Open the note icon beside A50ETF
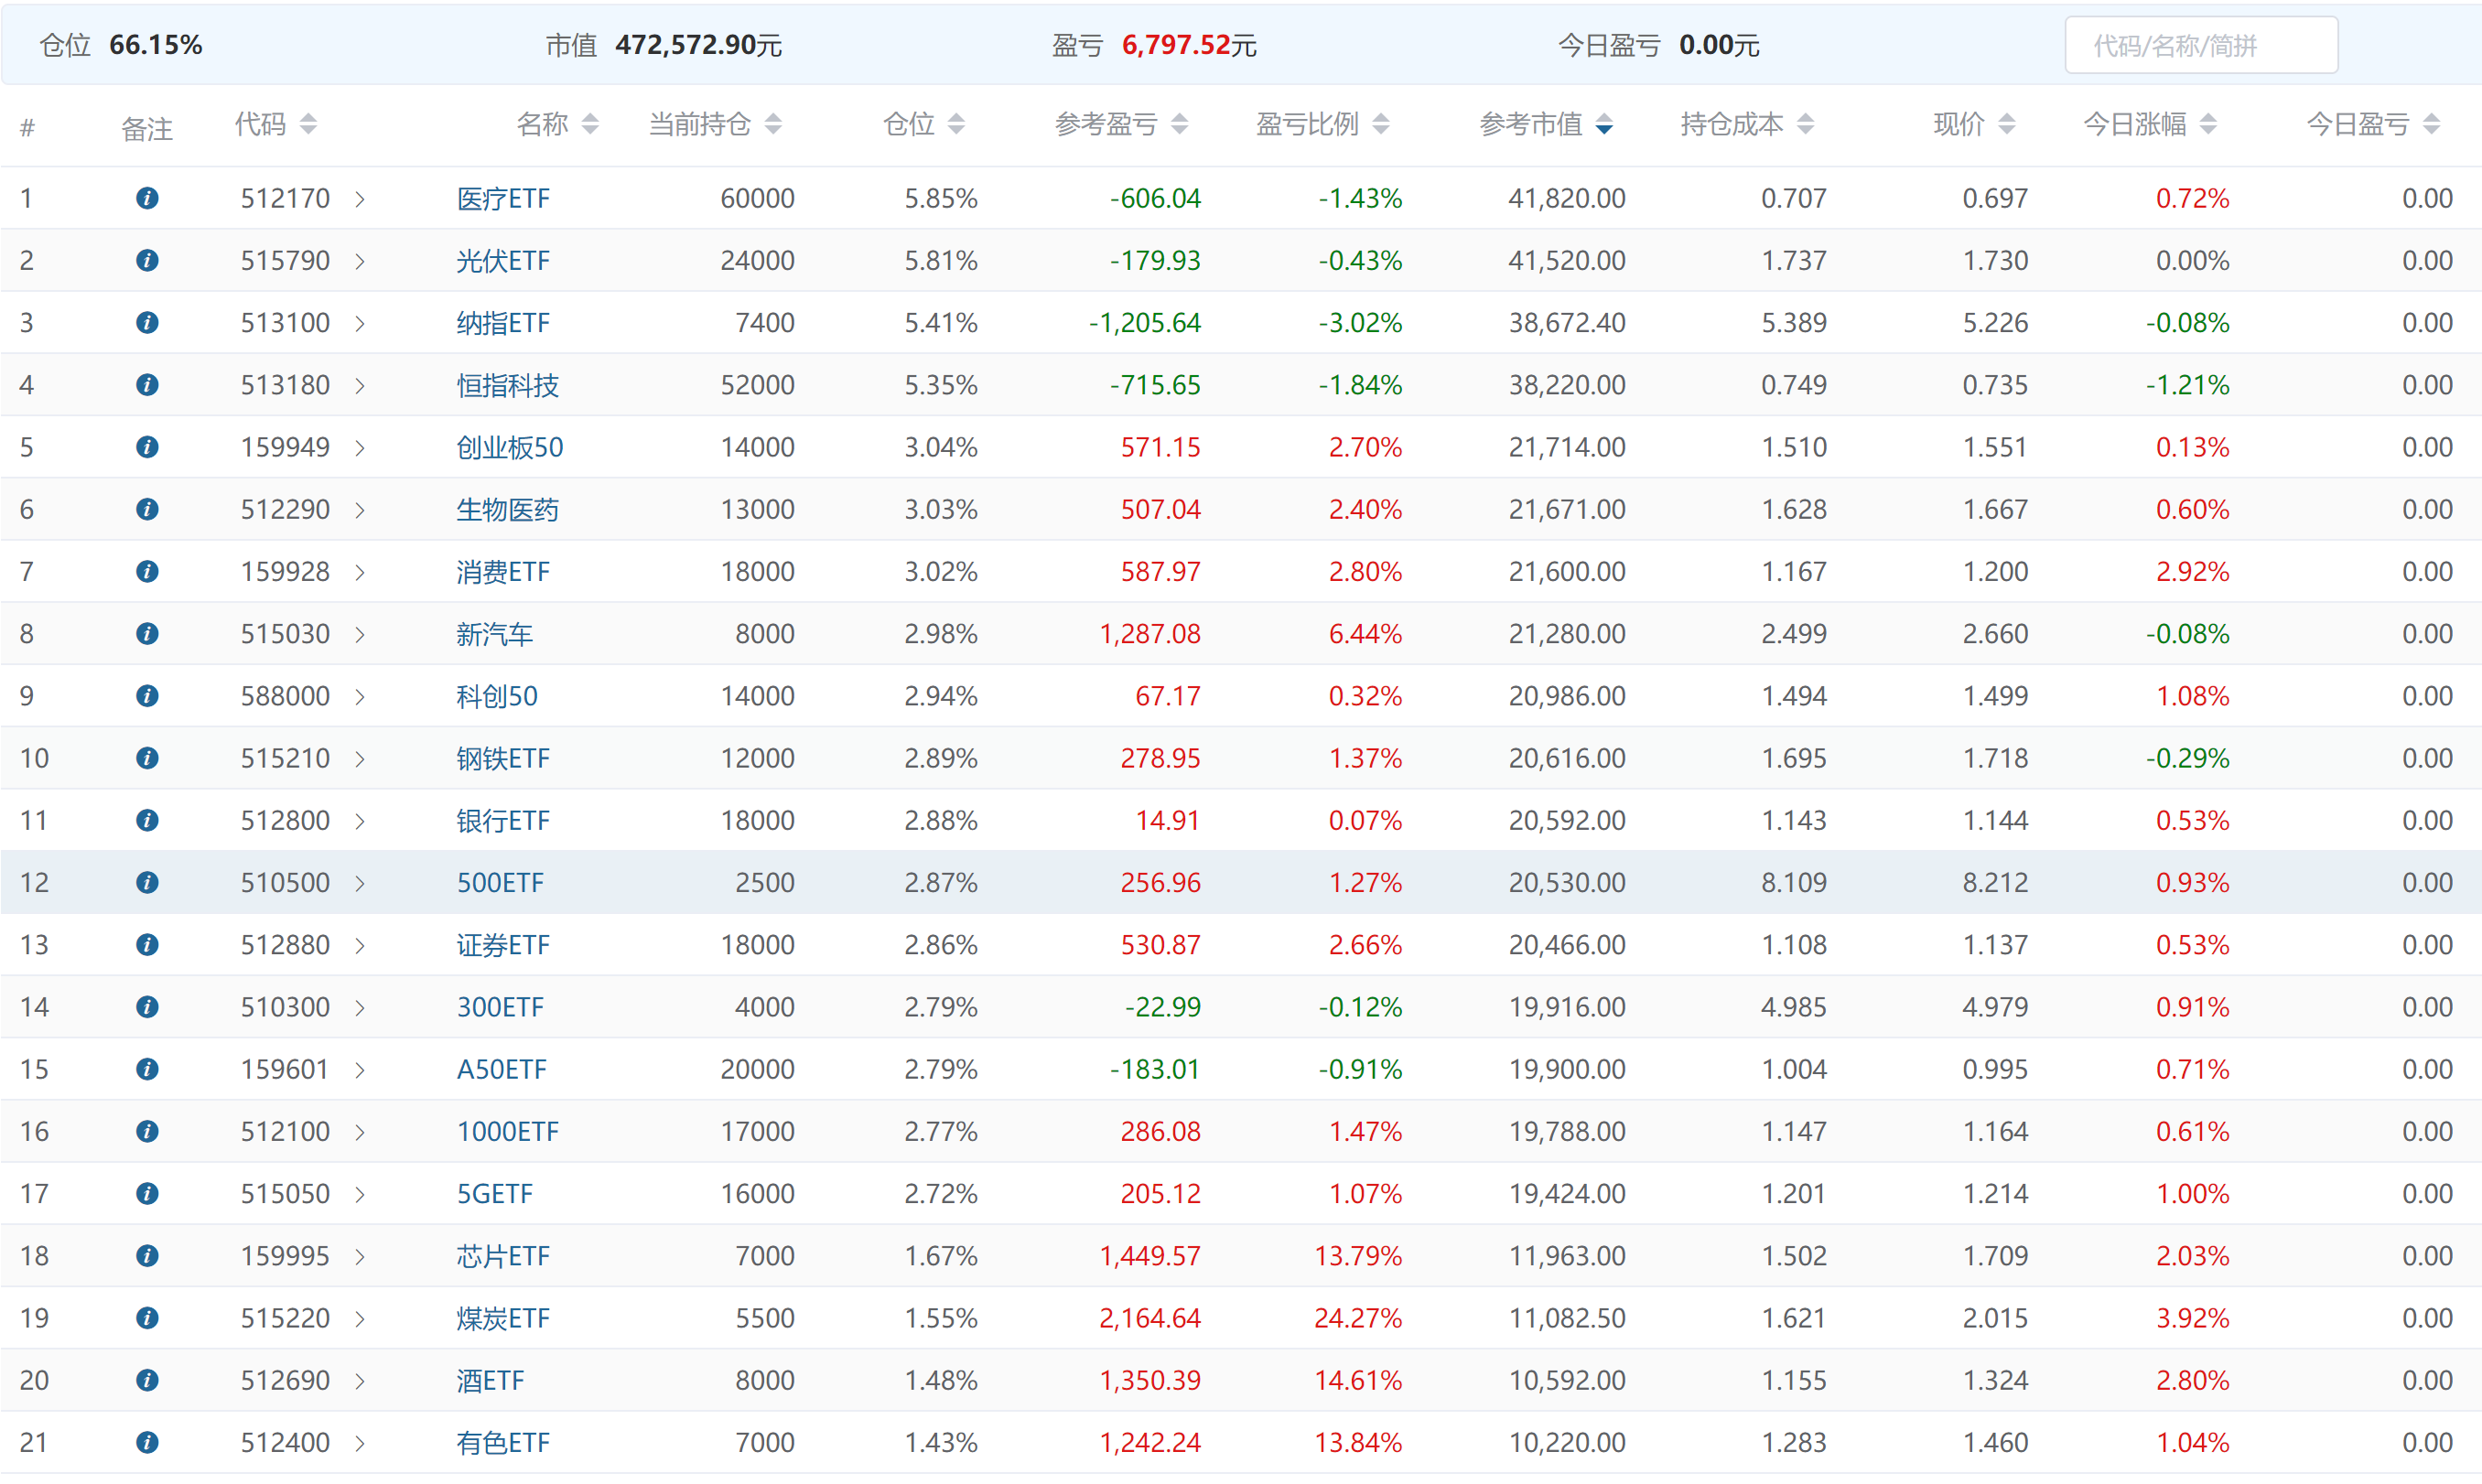 point(147,1069)
